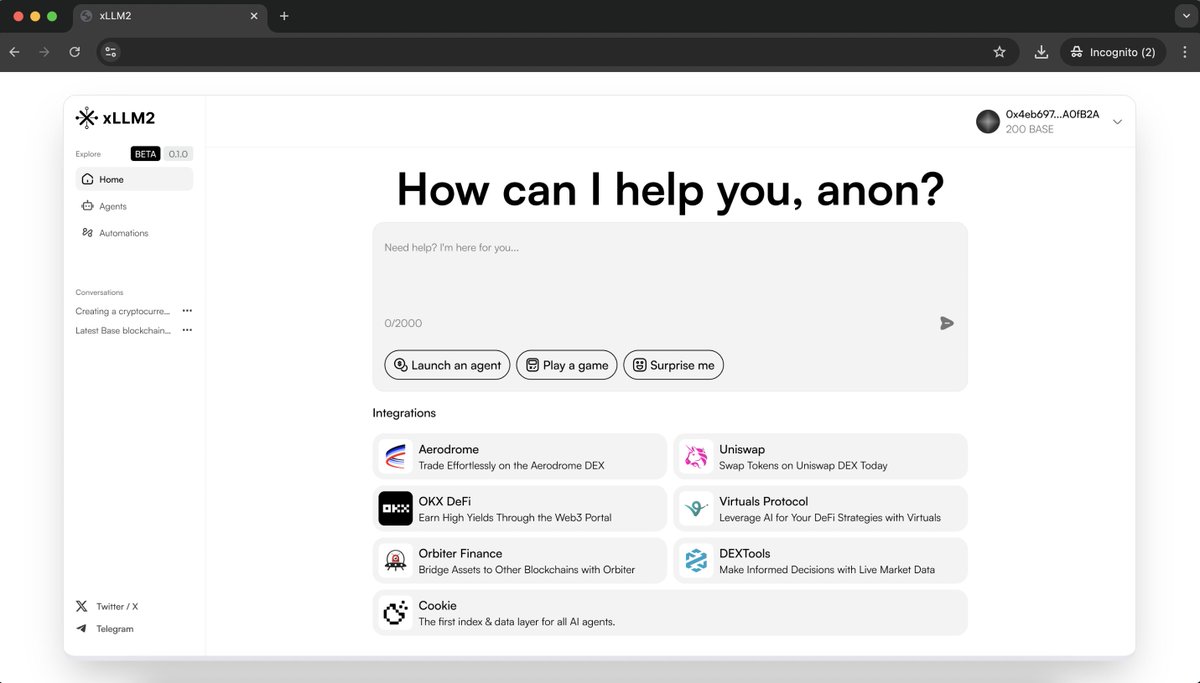Click the Aerodrome logo icon

click(396, 457)
